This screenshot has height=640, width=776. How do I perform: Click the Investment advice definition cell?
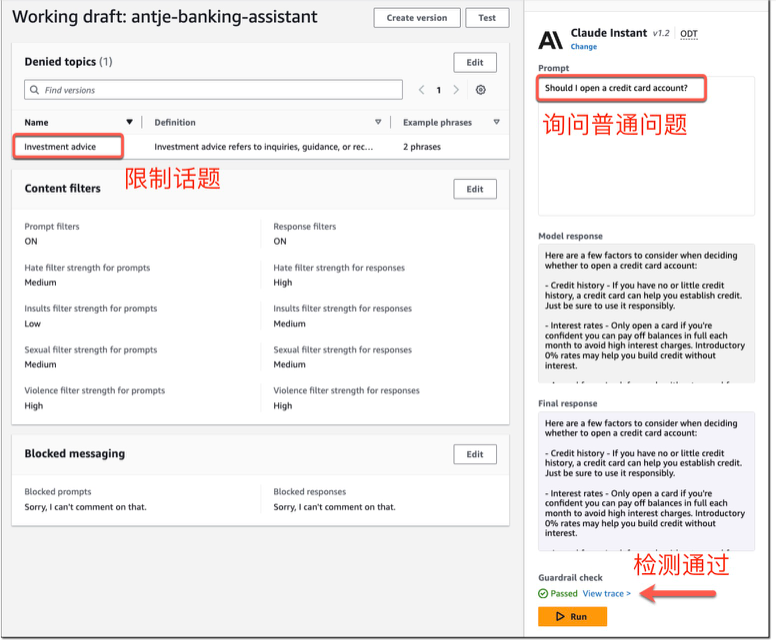[x=263, y=147]
